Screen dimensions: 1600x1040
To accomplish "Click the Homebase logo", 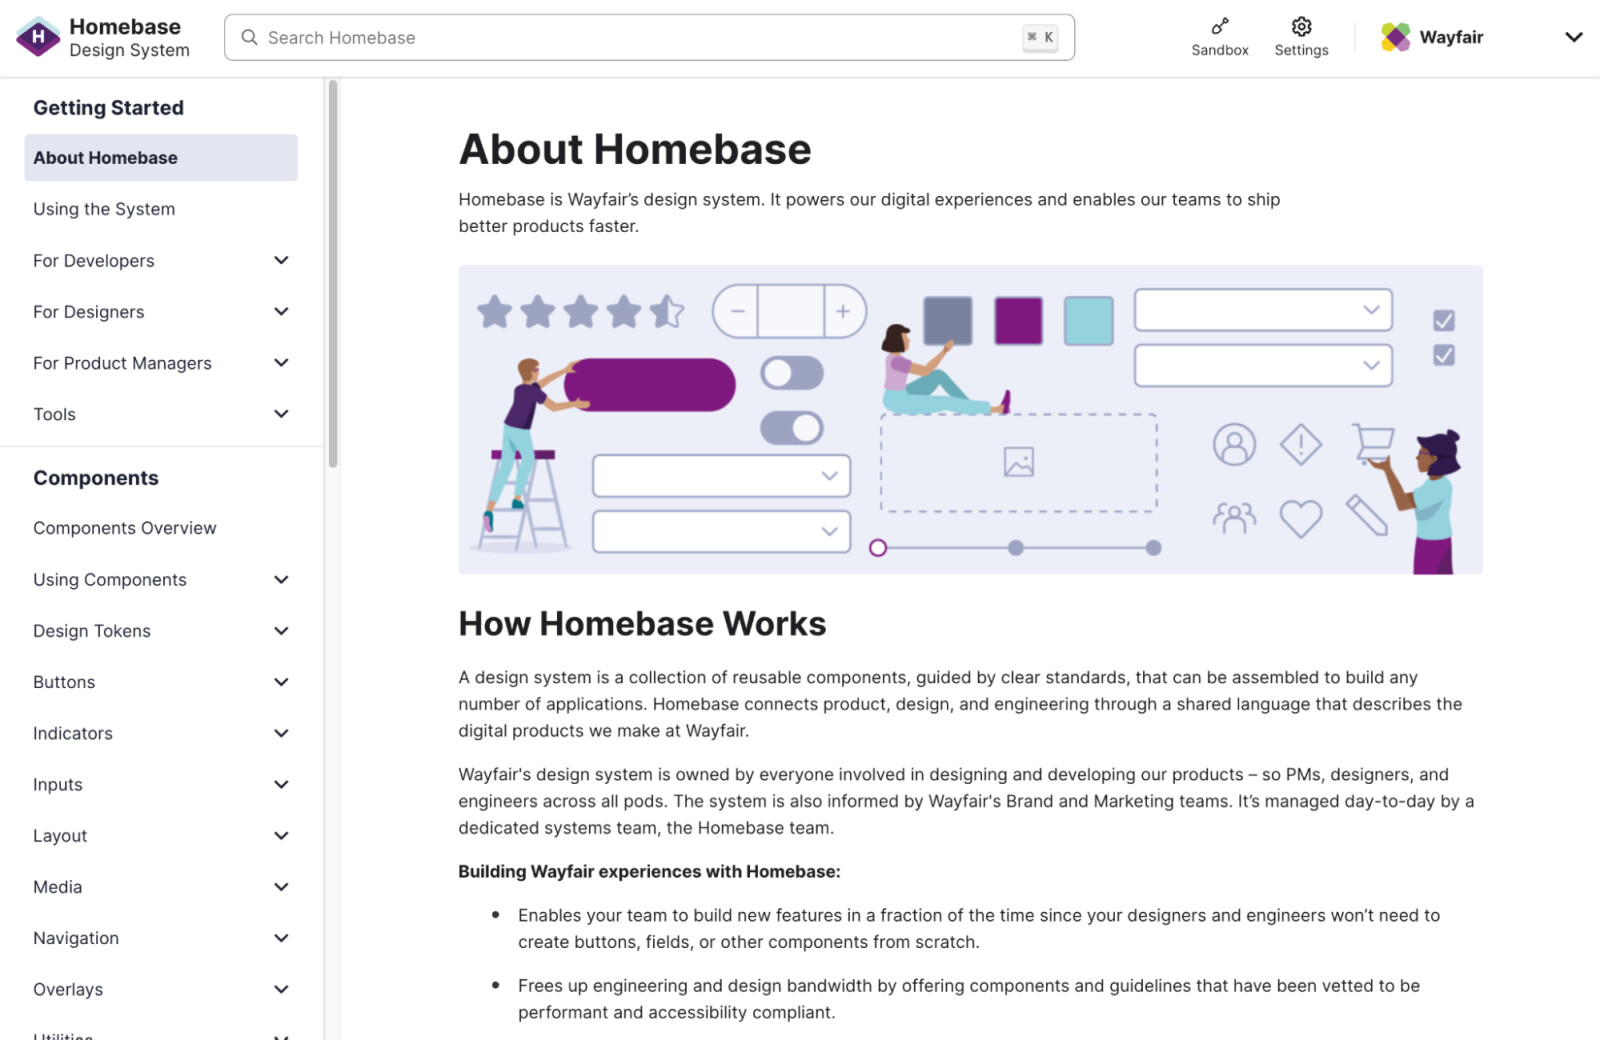I will tap(38, 37).
